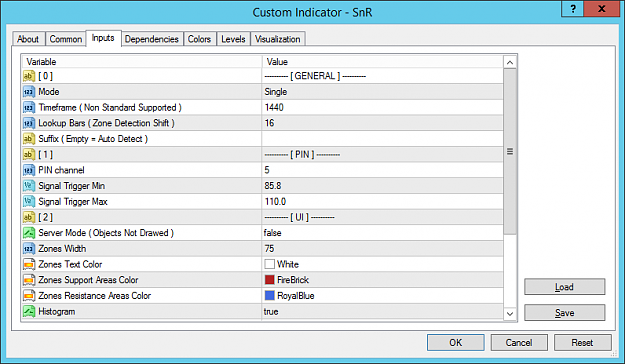Open the Timeframe value 1440 field
This screenshot has height=364, width=625.
point(382,107)
